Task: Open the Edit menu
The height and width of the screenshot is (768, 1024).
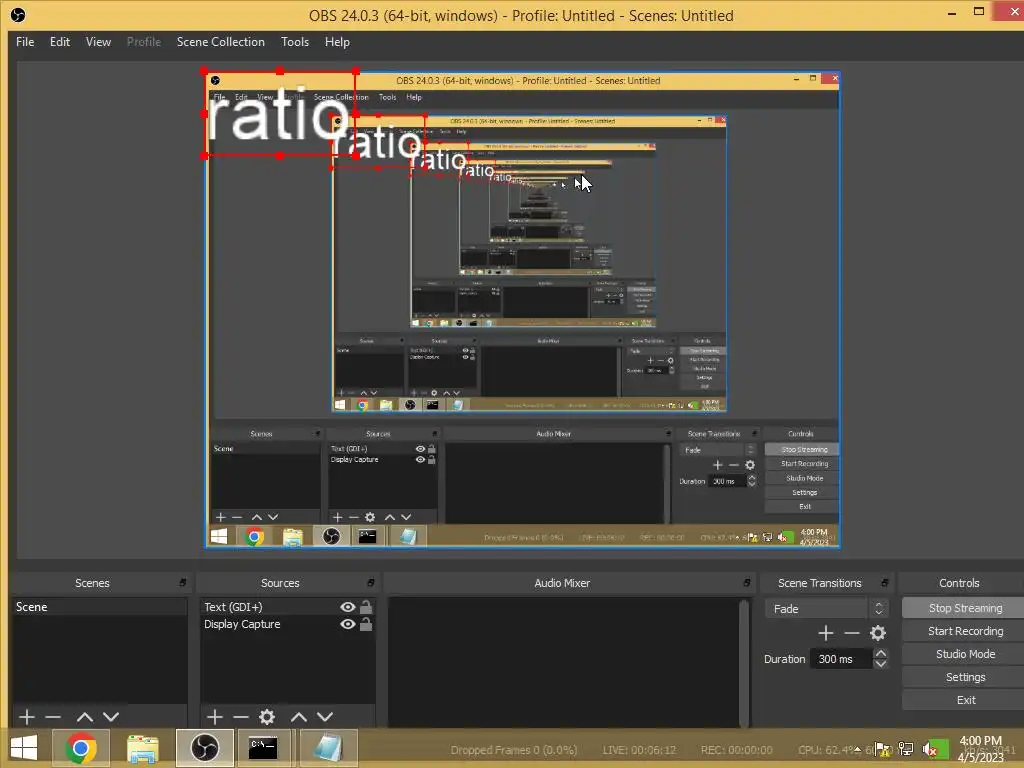Action: coord(59,42)
